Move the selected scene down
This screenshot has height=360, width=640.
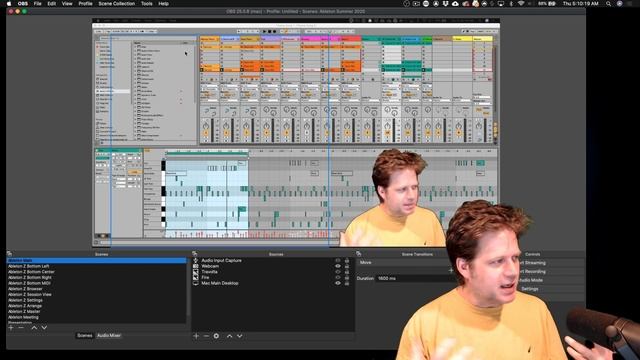pyautogui.click(x=44, y=328)
